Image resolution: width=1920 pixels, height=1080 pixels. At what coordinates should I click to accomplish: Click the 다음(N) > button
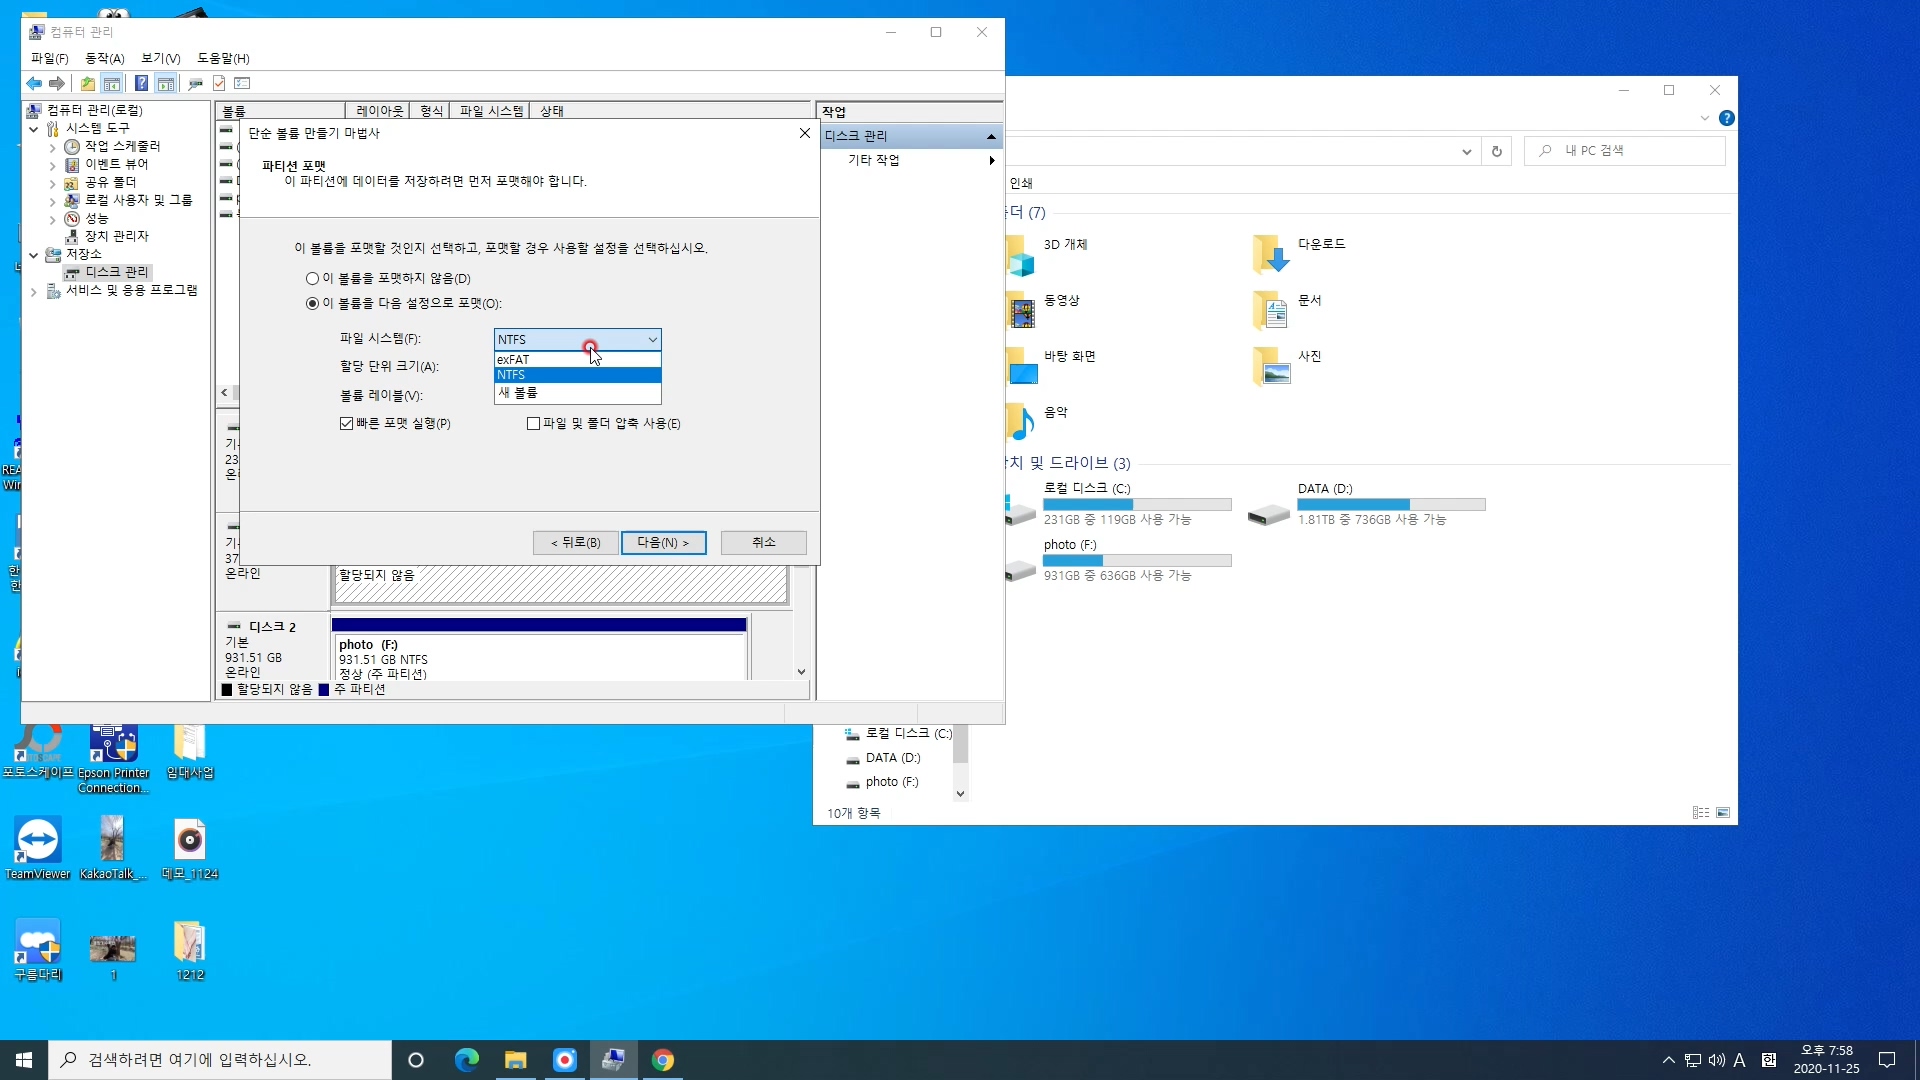pyautogui.click(x=663, y=543)
